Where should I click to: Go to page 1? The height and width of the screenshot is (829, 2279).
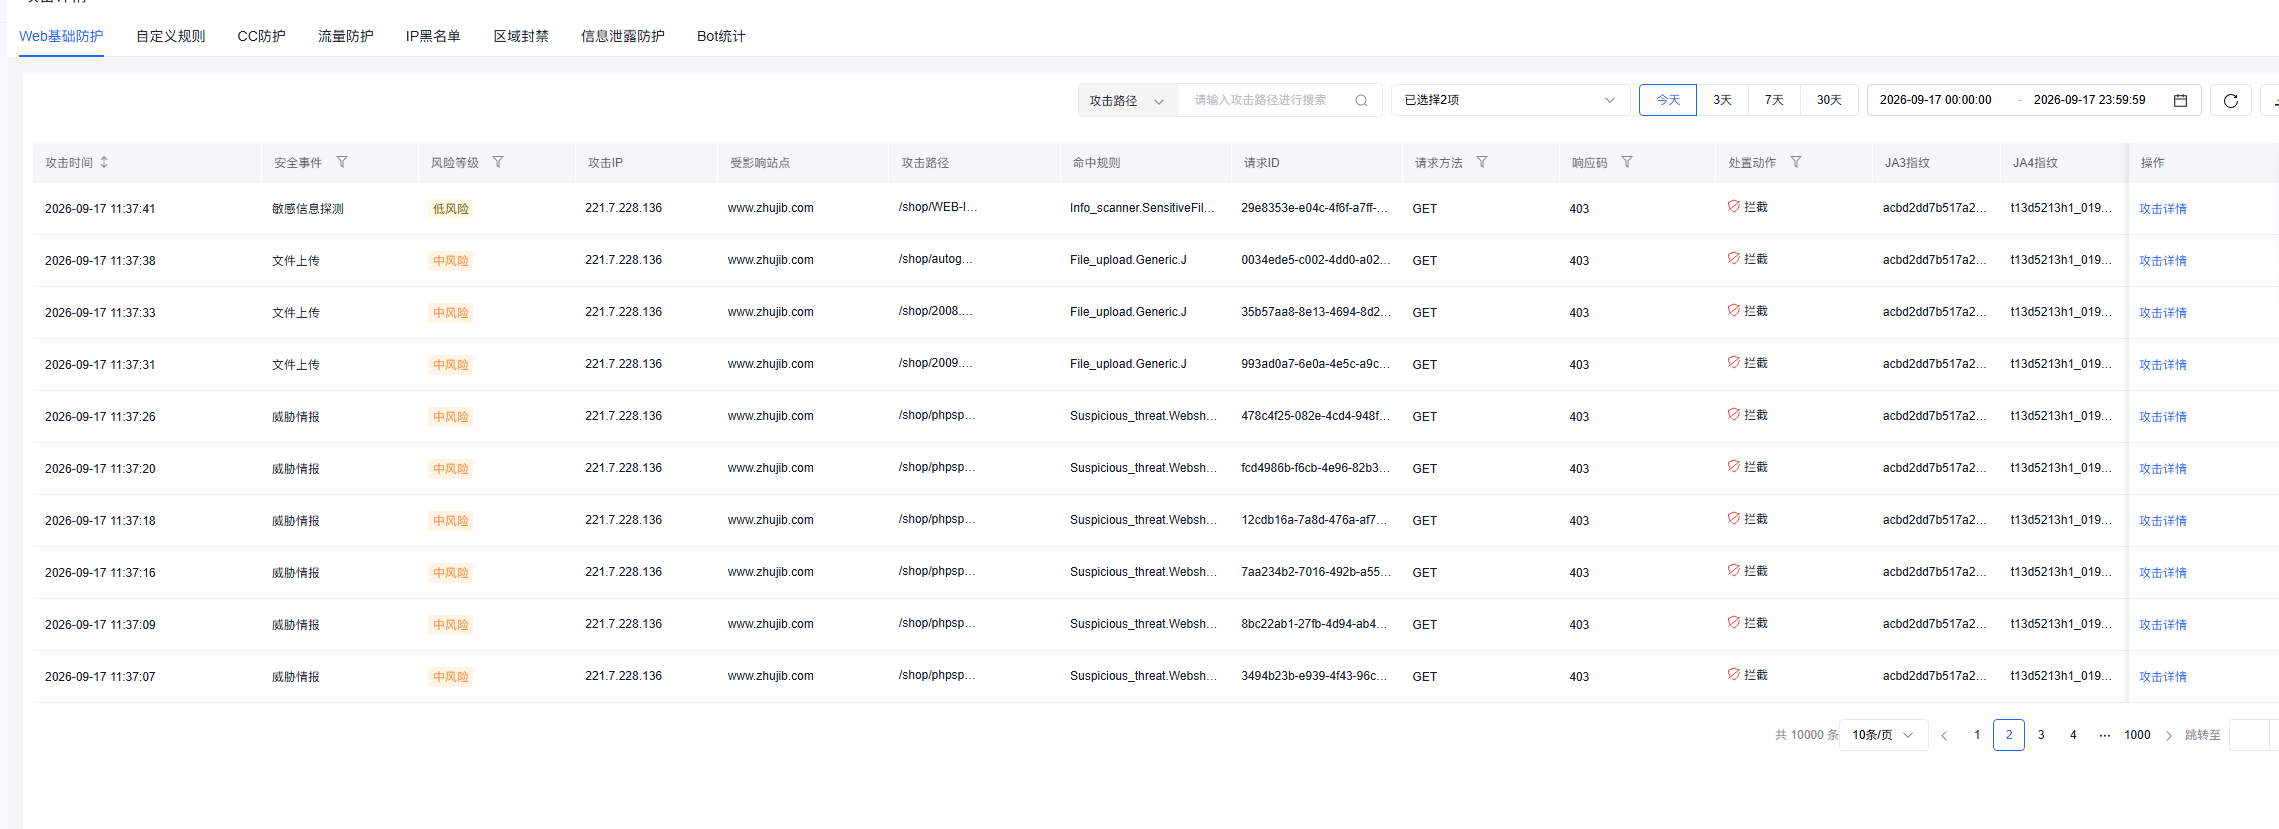point(1977,735)
